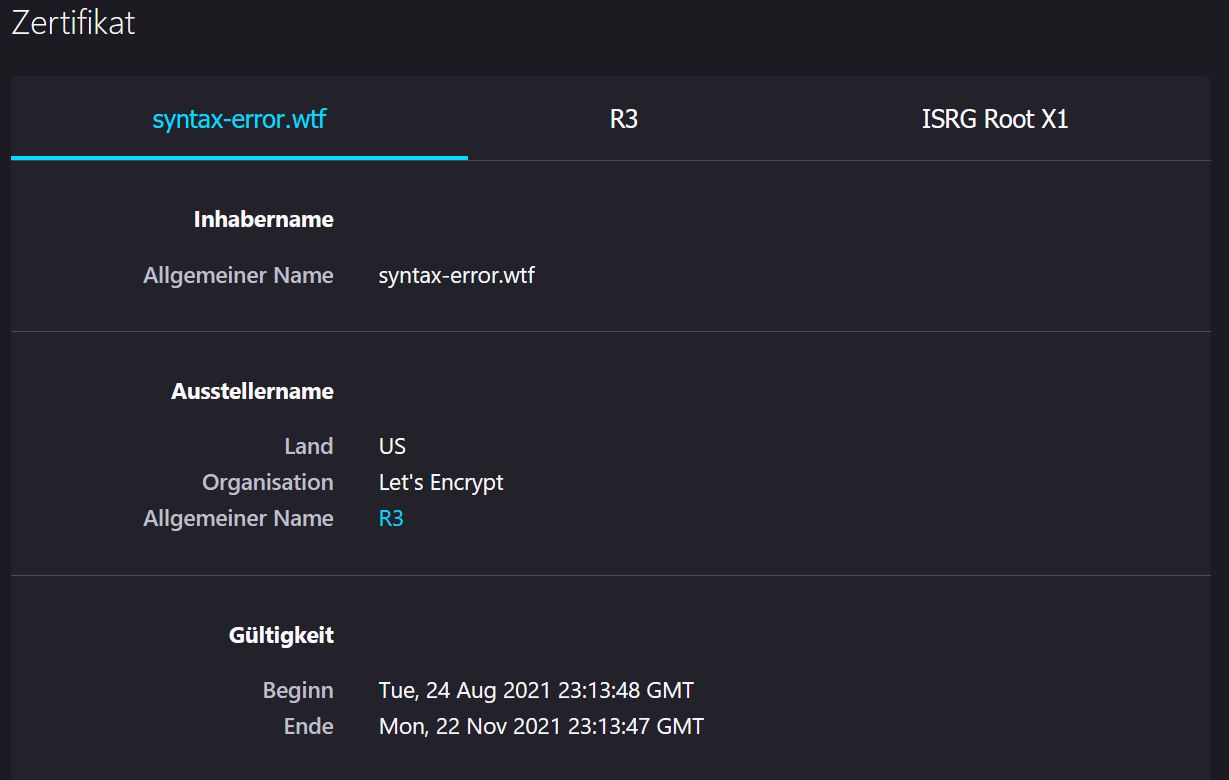This screenshot has width=1229, height=780.
Task: Click the Ausstellername section heading
Action: tap(252, 391)
